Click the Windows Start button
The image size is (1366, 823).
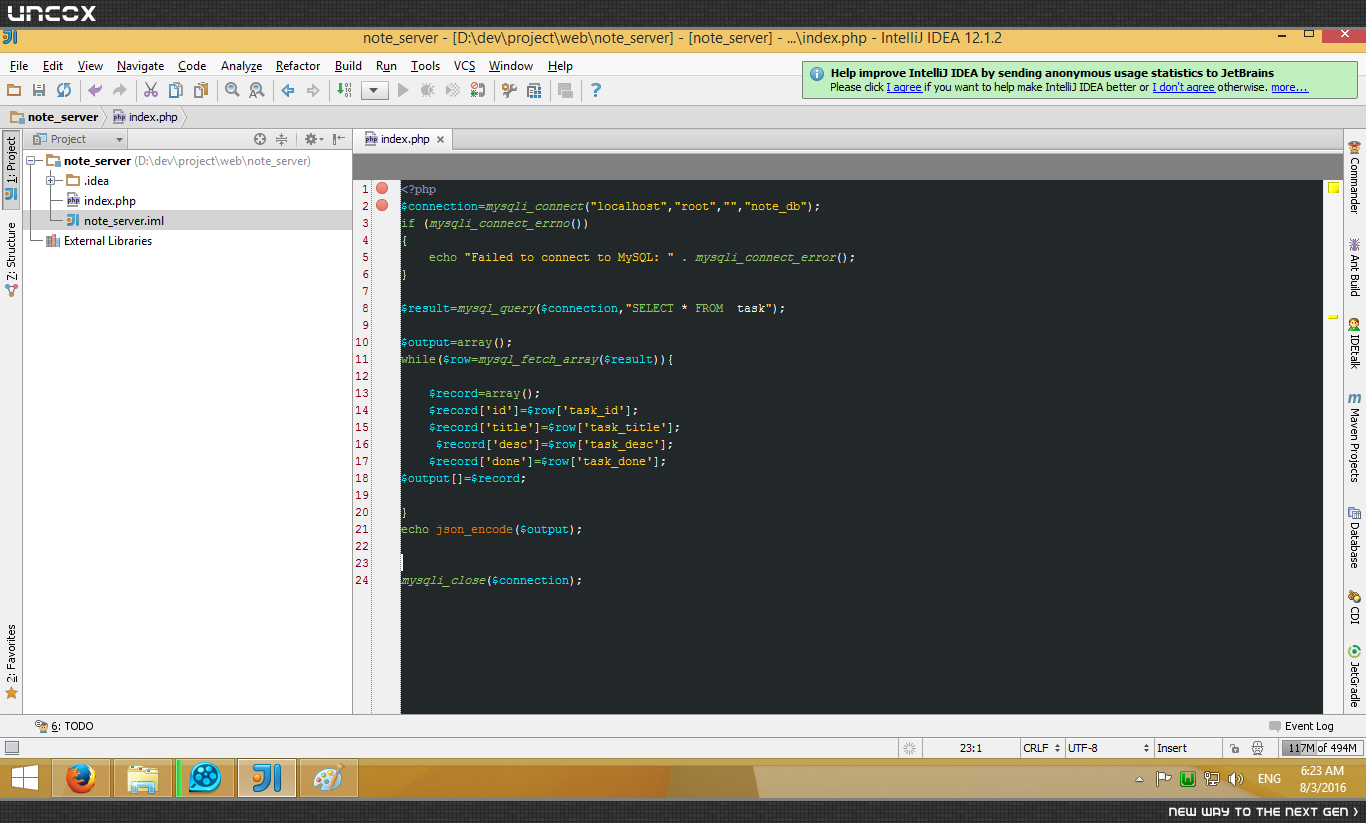[x=24, y=778]
